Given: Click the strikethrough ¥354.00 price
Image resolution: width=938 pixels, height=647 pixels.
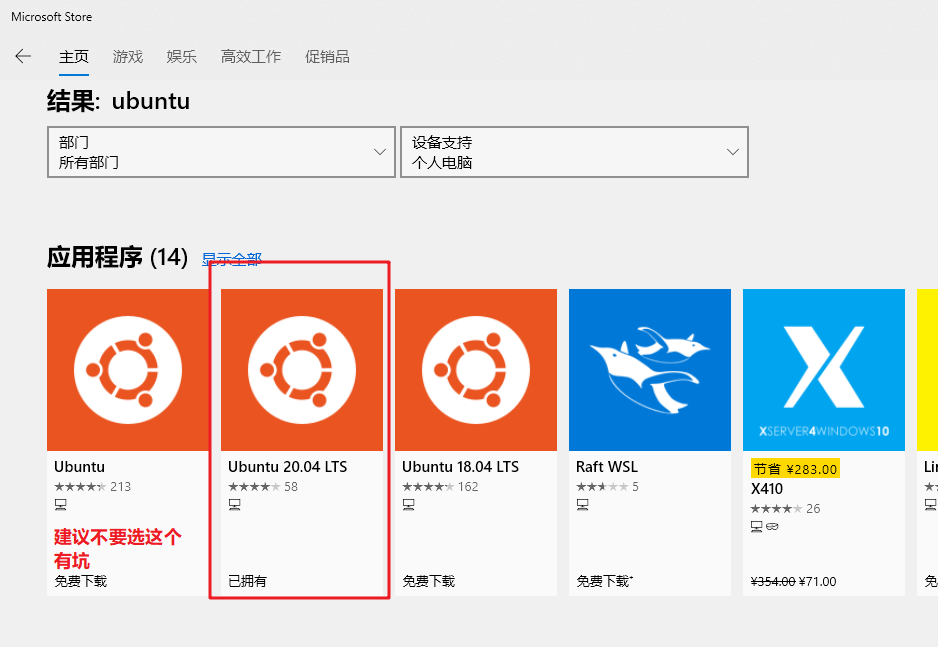Looking at the screenshot, I should 773,582.
